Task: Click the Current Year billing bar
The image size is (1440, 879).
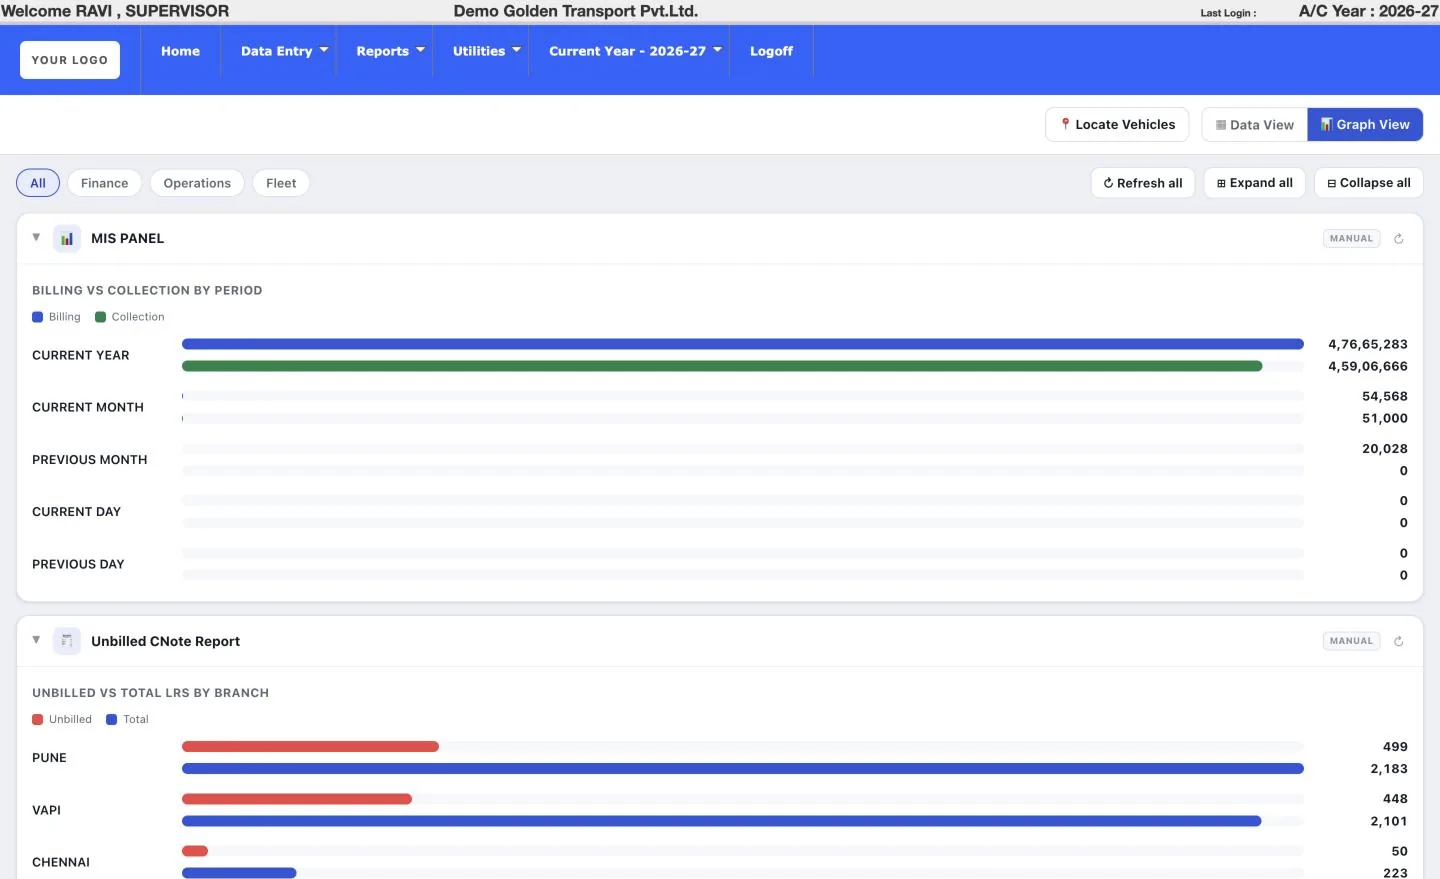Action: point(743,344)
